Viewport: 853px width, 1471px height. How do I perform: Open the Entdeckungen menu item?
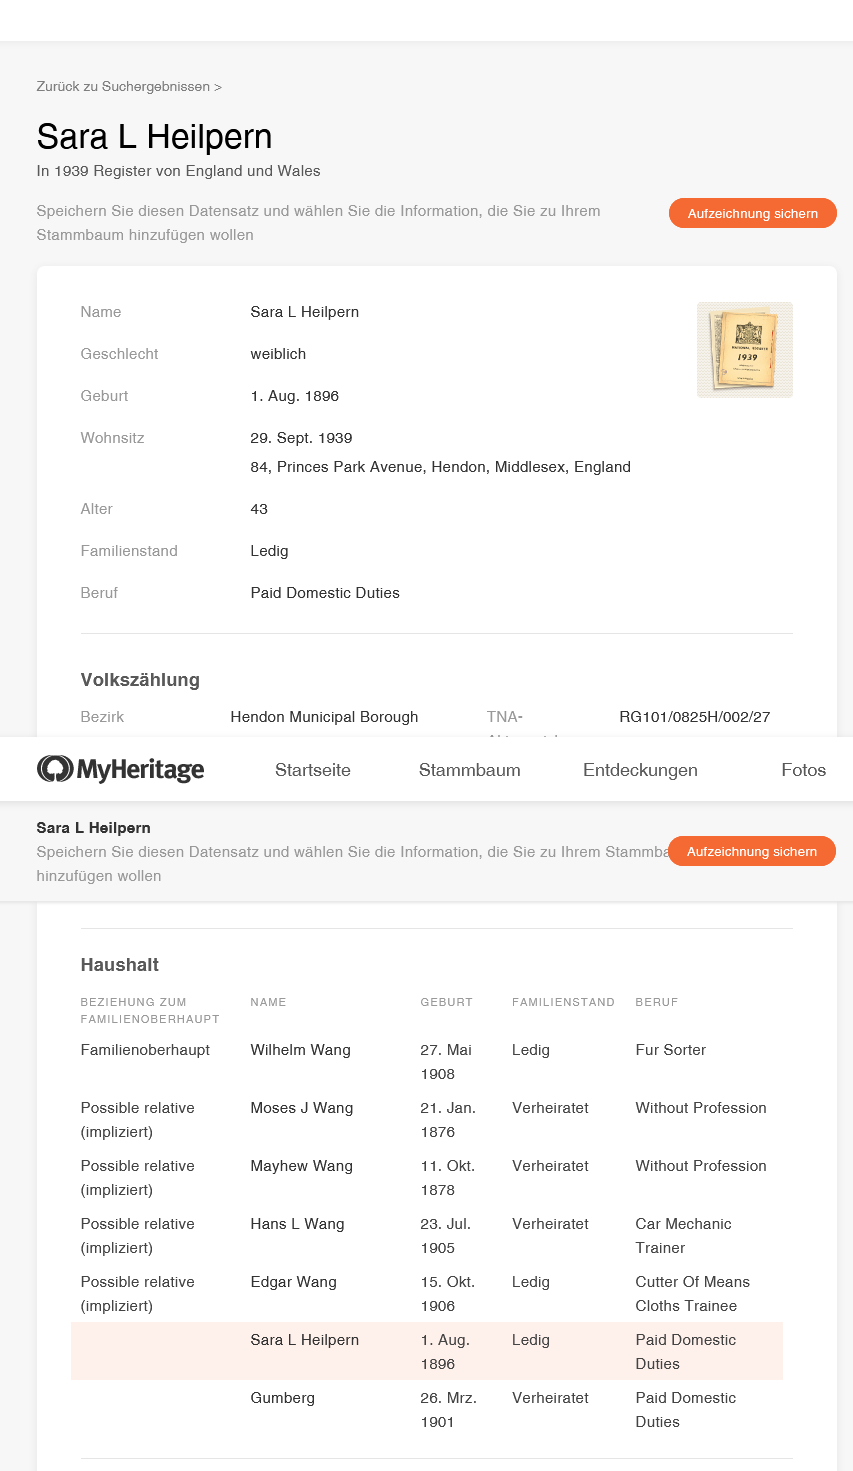click(x=640, y=770)
